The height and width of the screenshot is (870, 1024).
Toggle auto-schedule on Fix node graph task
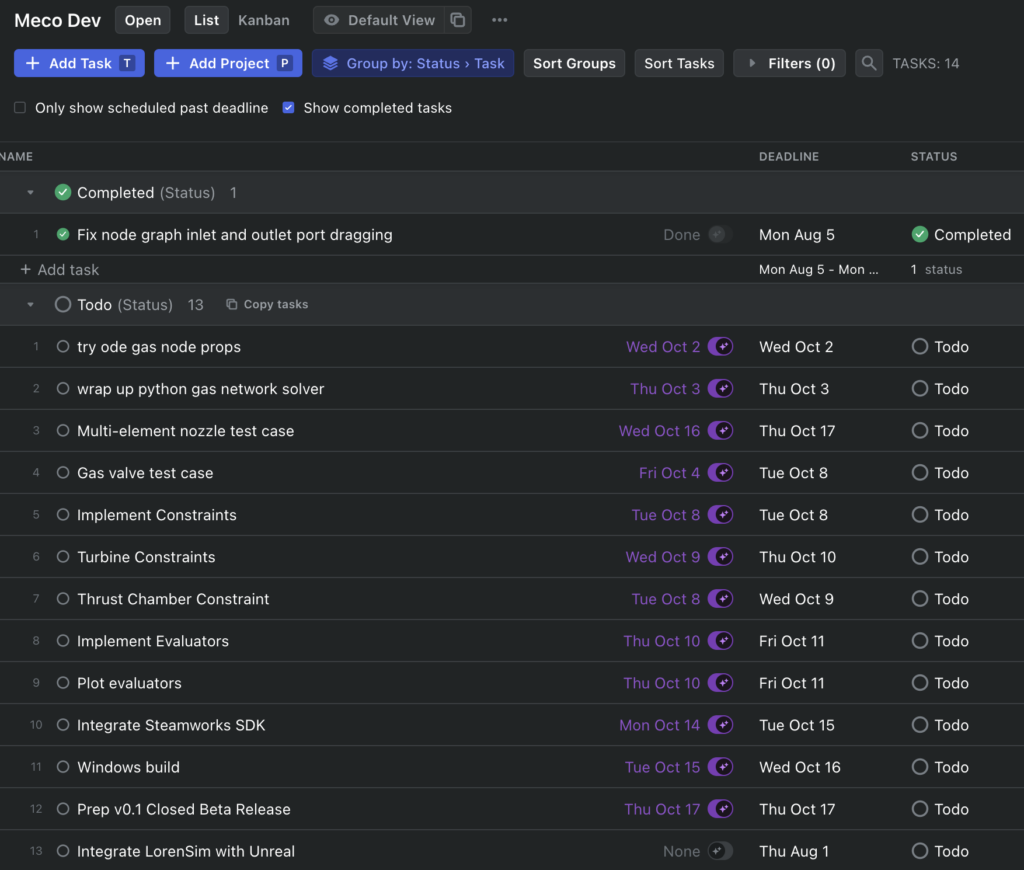coord(720,234)
